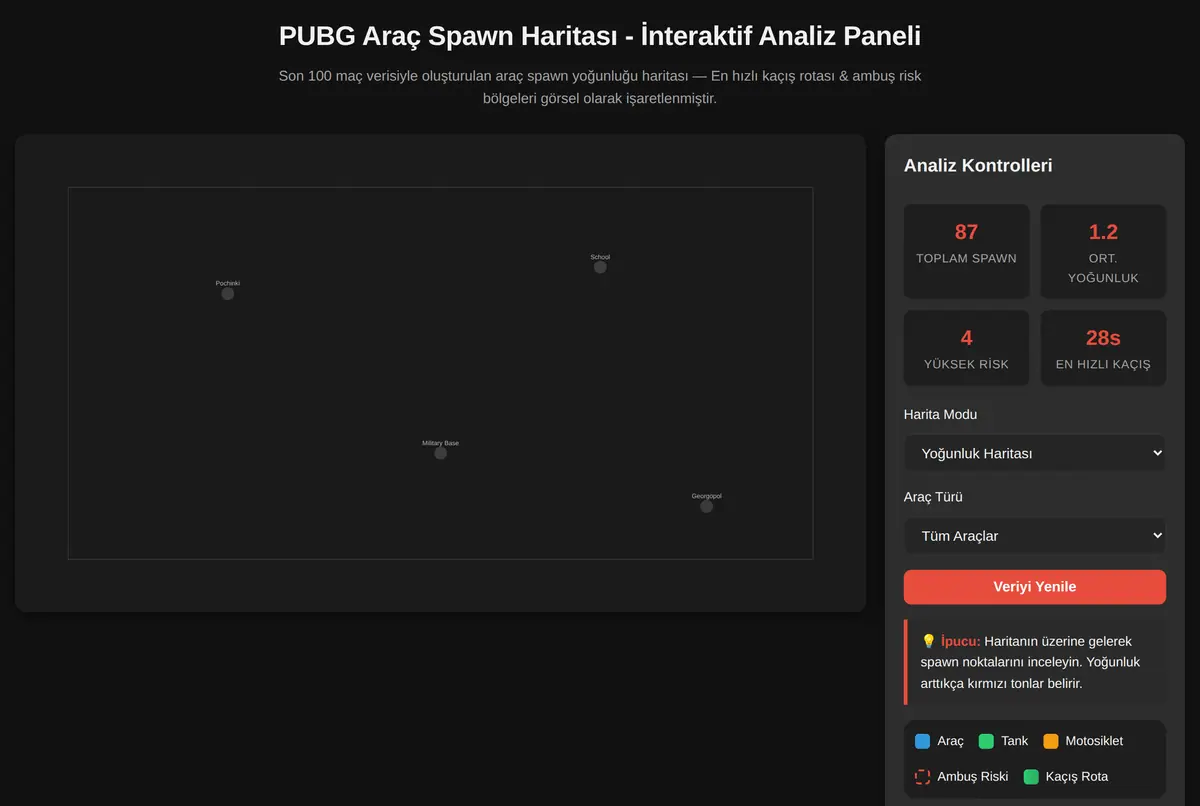The width and height of the screenshot is (1200, 806).
Task: Click the 28s fastest escape value
Action: tap(1103, 338)
